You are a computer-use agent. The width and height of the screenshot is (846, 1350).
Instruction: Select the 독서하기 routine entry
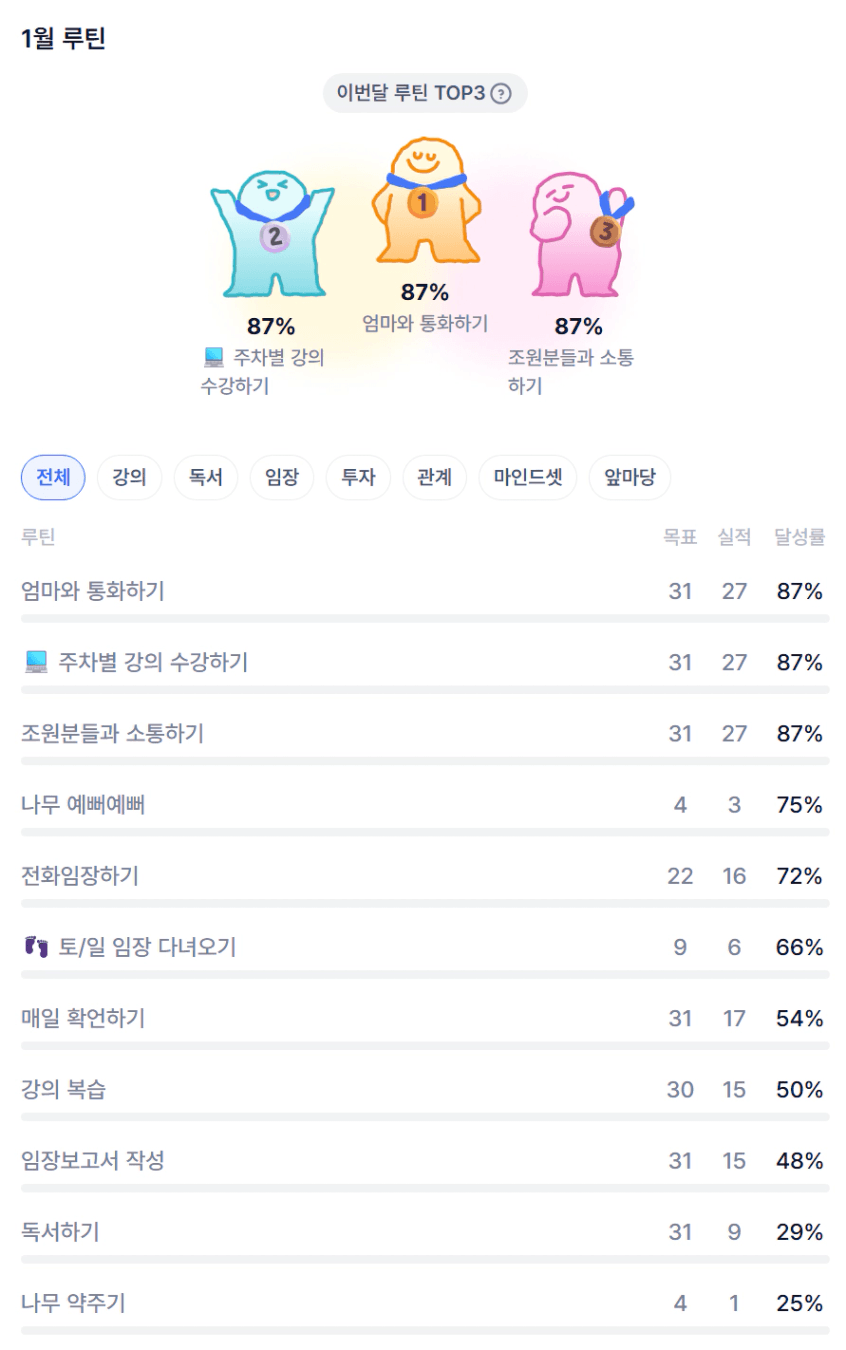(x=60, y=1232)
